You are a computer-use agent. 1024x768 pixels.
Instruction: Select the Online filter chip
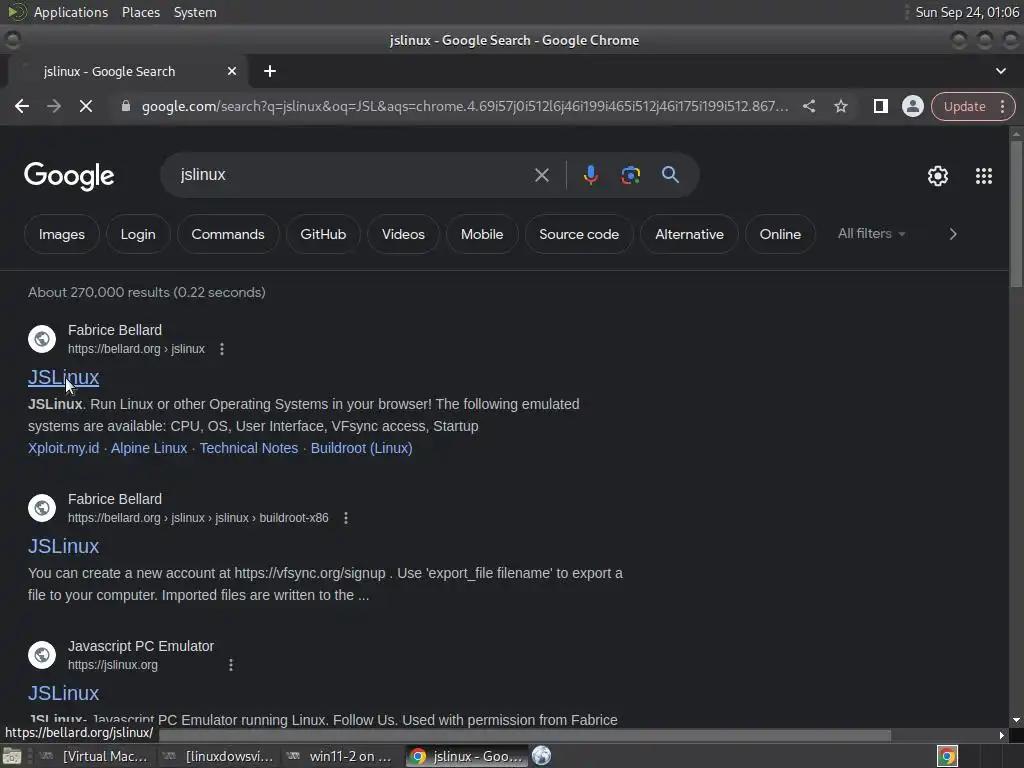tap(780, 234)
